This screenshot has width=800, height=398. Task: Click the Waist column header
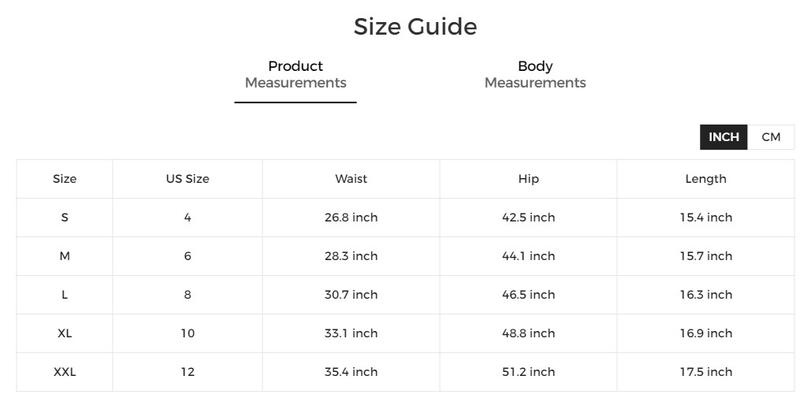click(351, 179)
